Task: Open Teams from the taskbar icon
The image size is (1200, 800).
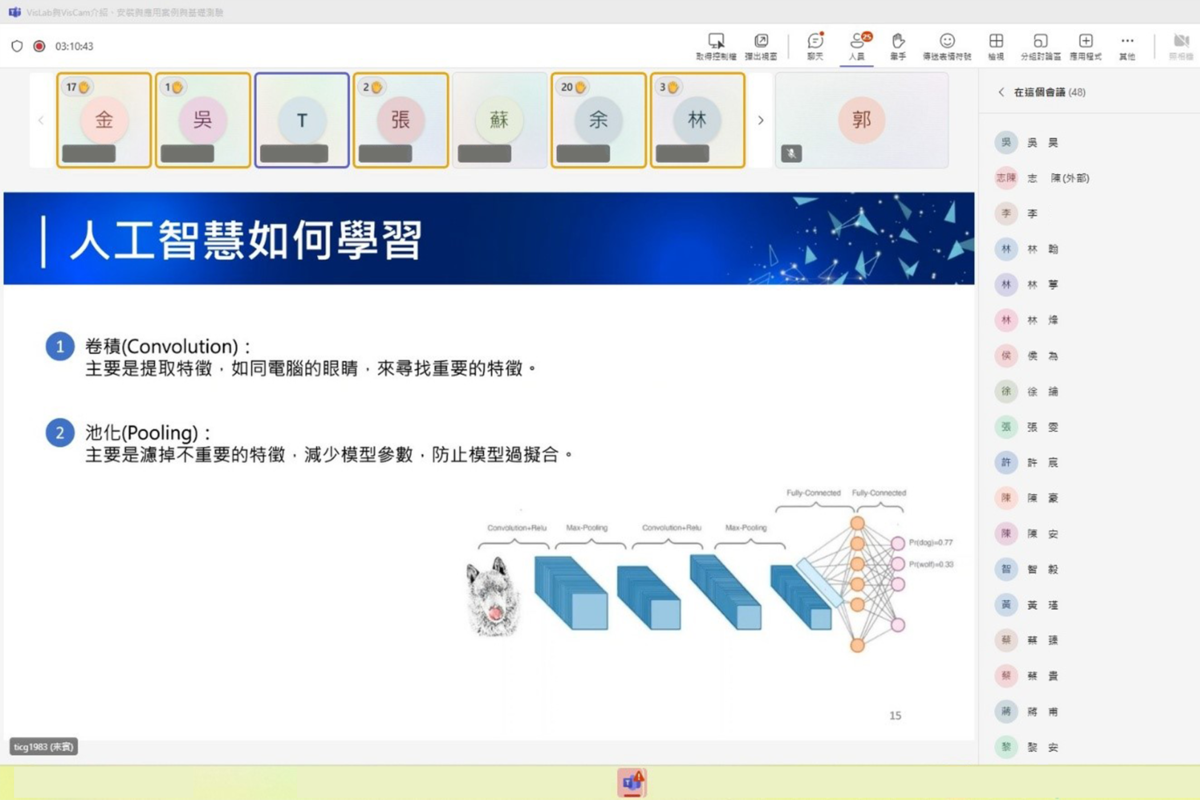Action: (x=632, y=783)
